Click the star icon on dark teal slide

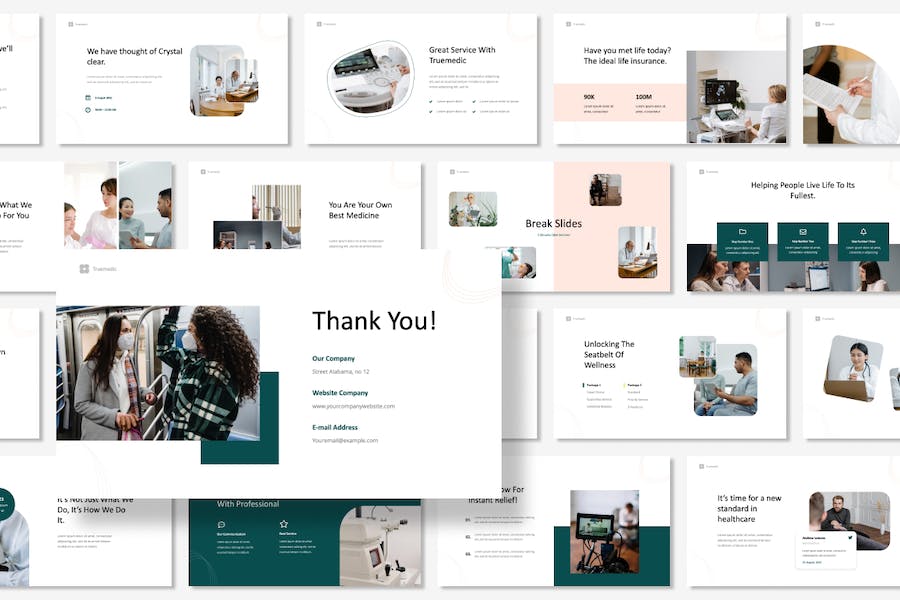point(284,524)
